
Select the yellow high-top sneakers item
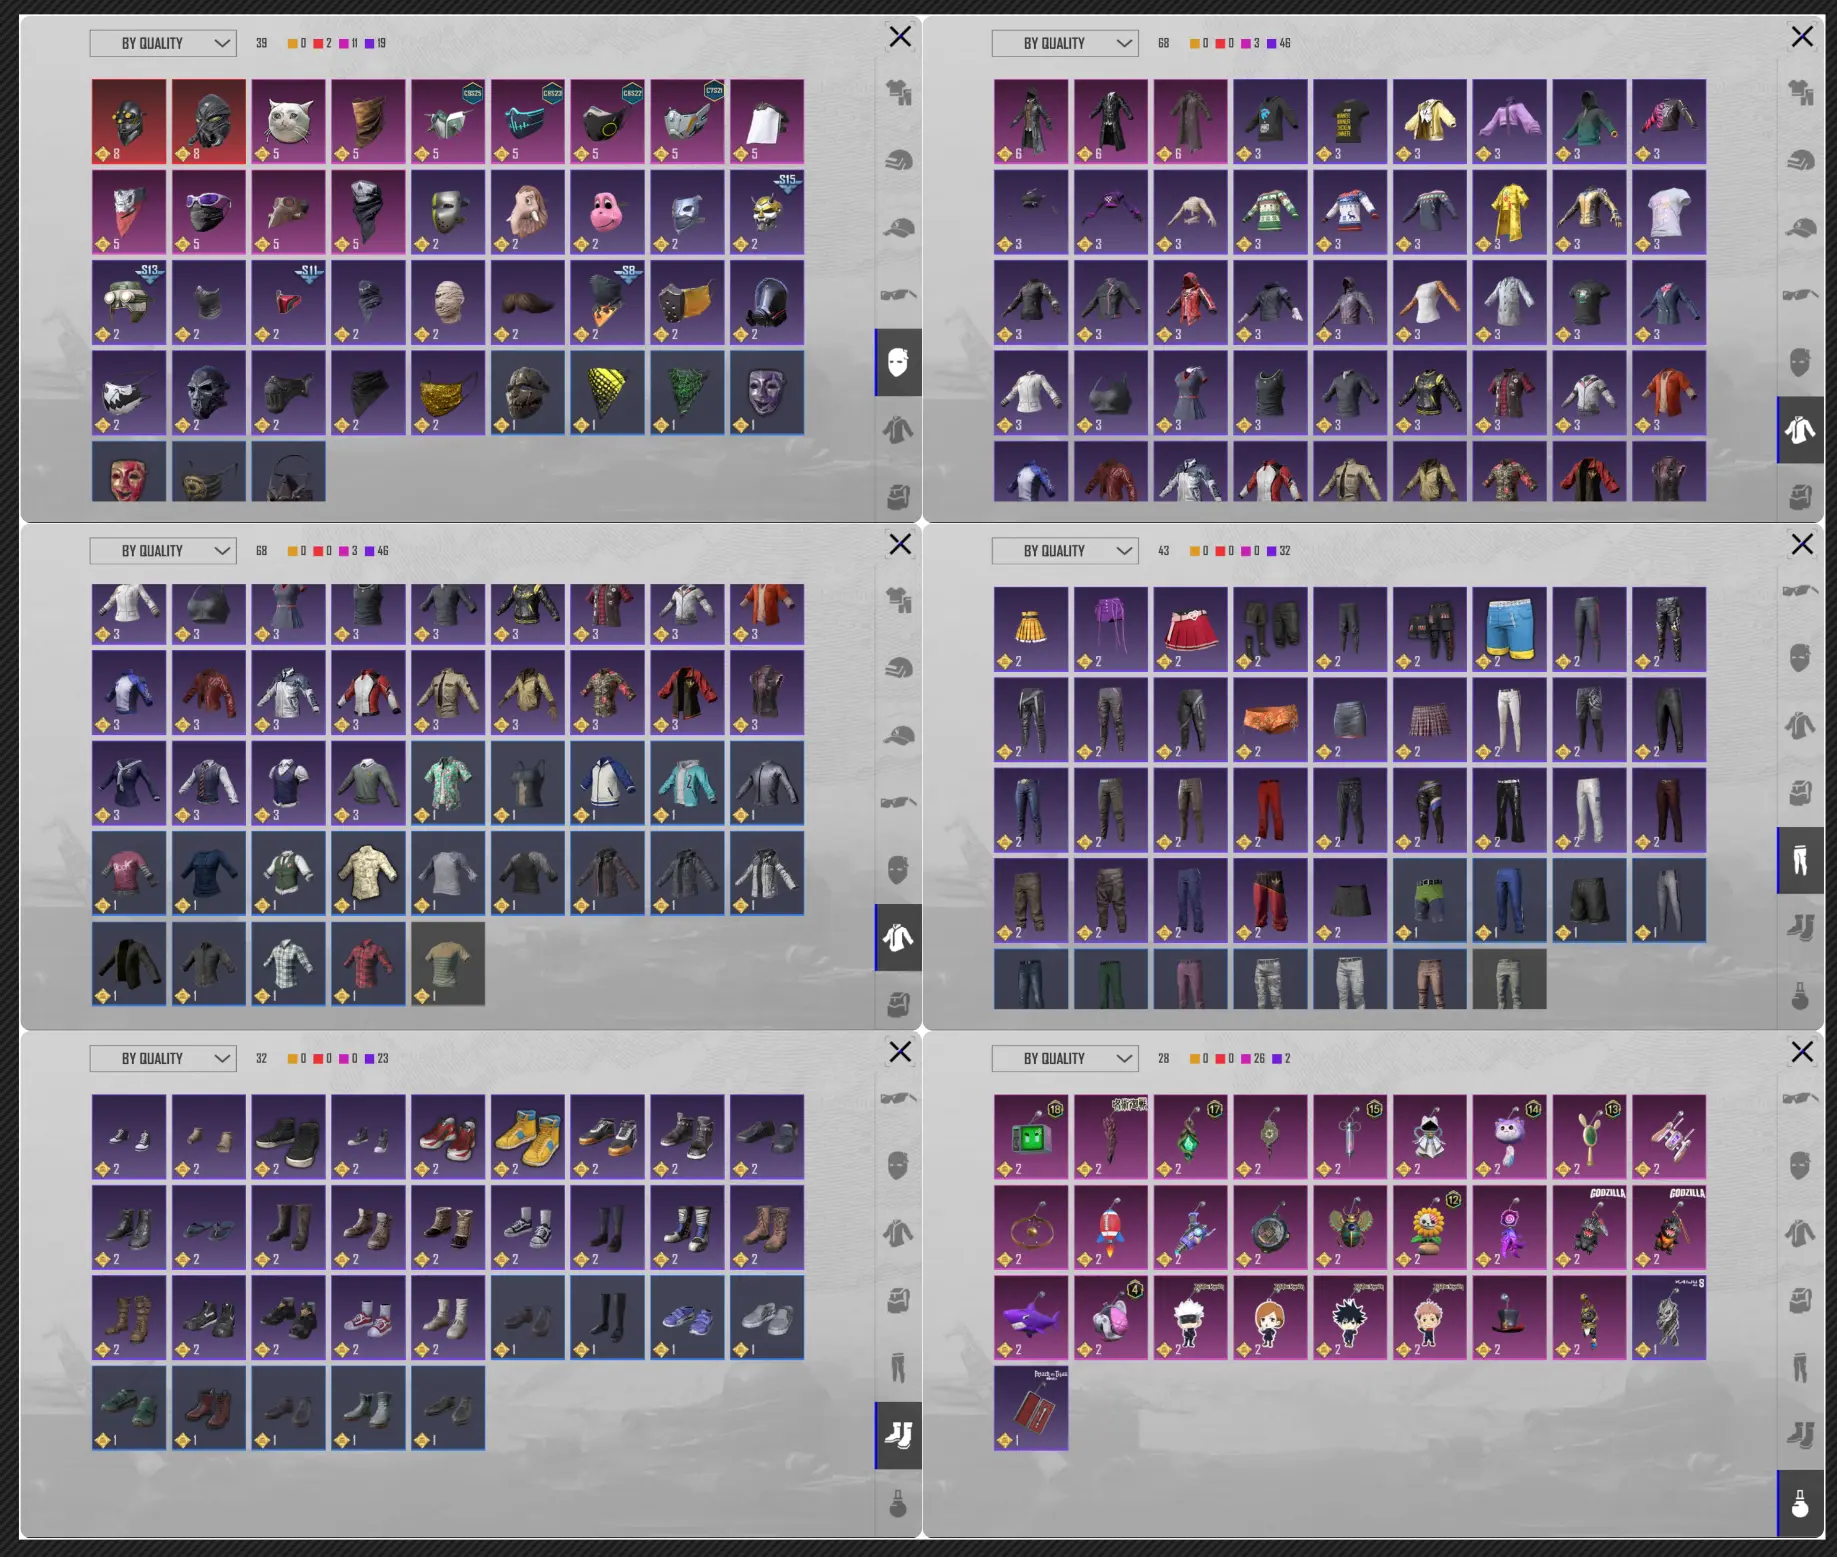pyautogui.click(x=528, y=1137)
